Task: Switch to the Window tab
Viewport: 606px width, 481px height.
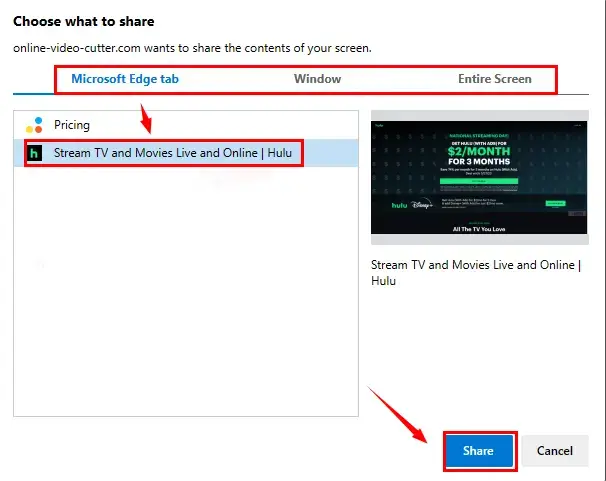Action: [317, 79]
